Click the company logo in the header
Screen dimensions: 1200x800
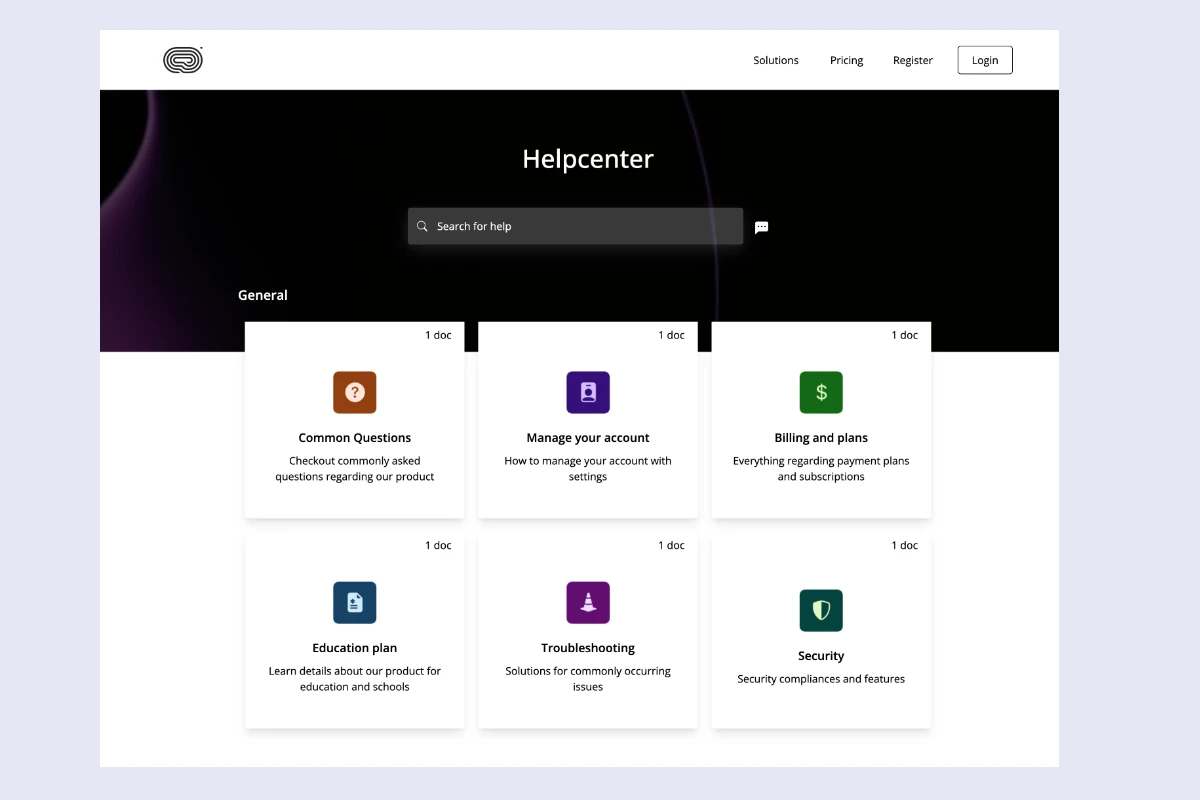pos(183,60)
